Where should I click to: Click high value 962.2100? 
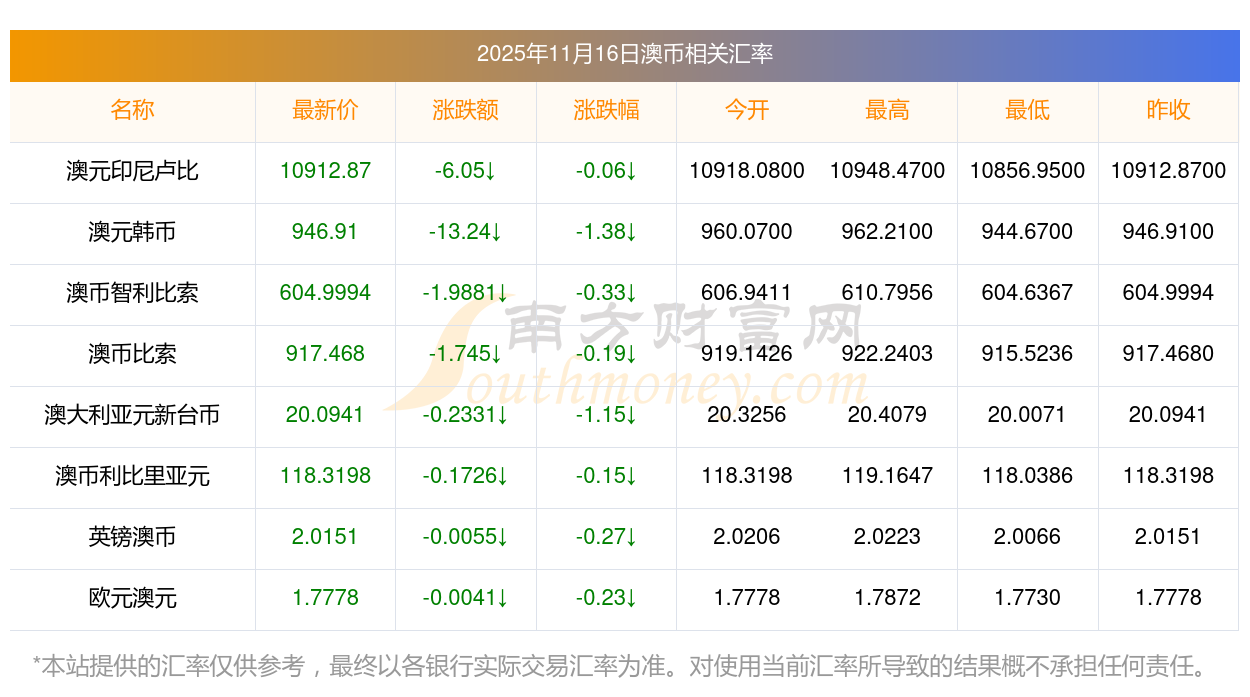887,232
